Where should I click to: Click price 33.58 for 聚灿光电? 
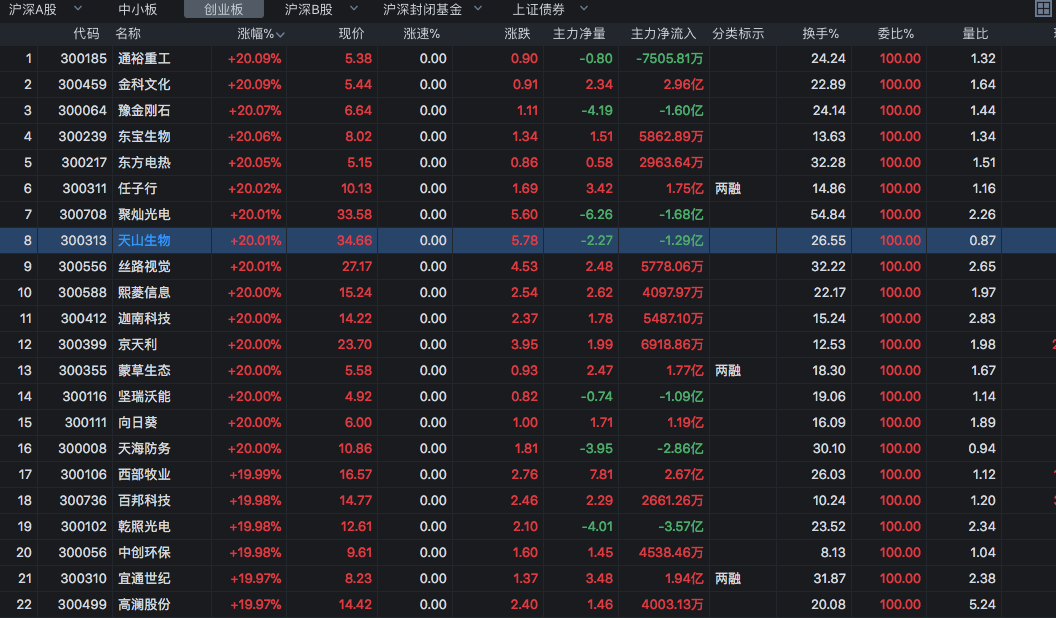click(354, 215)
